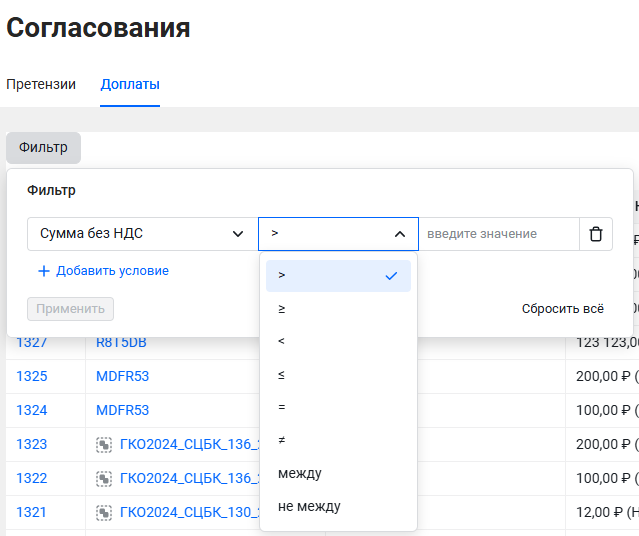
Task: Choose the 'между' operator option
Action: pyautogui.click(x=338, y=473)
